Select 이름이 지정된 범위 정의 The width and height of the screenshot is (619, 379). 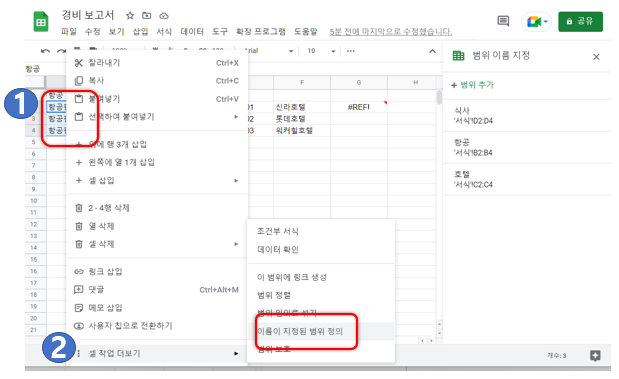click(321, 331)
